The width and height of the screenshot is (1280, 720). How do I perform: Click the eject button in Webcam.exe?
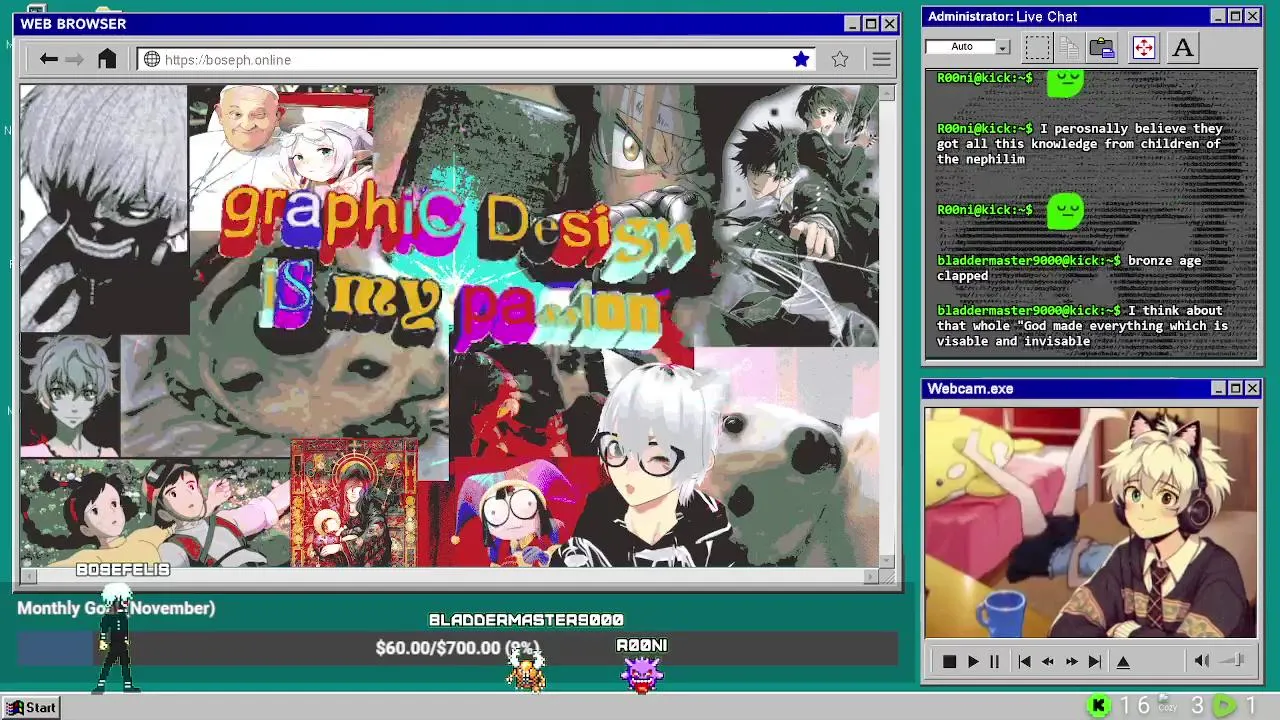(1123, 661)
